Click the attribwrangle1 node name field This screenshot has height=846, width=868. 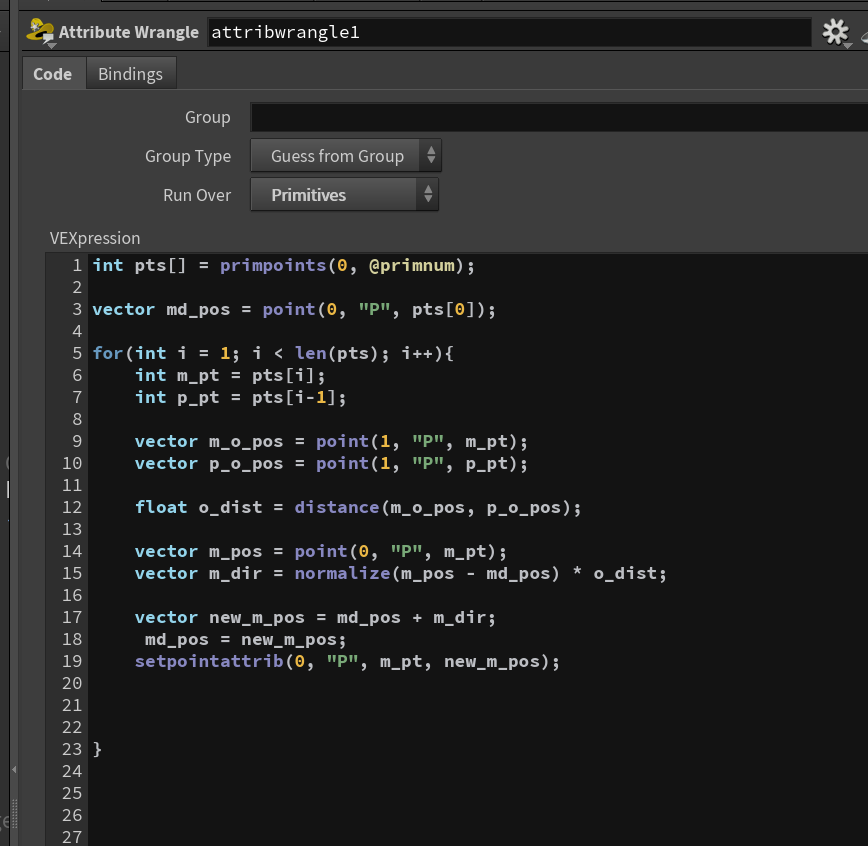509,32
